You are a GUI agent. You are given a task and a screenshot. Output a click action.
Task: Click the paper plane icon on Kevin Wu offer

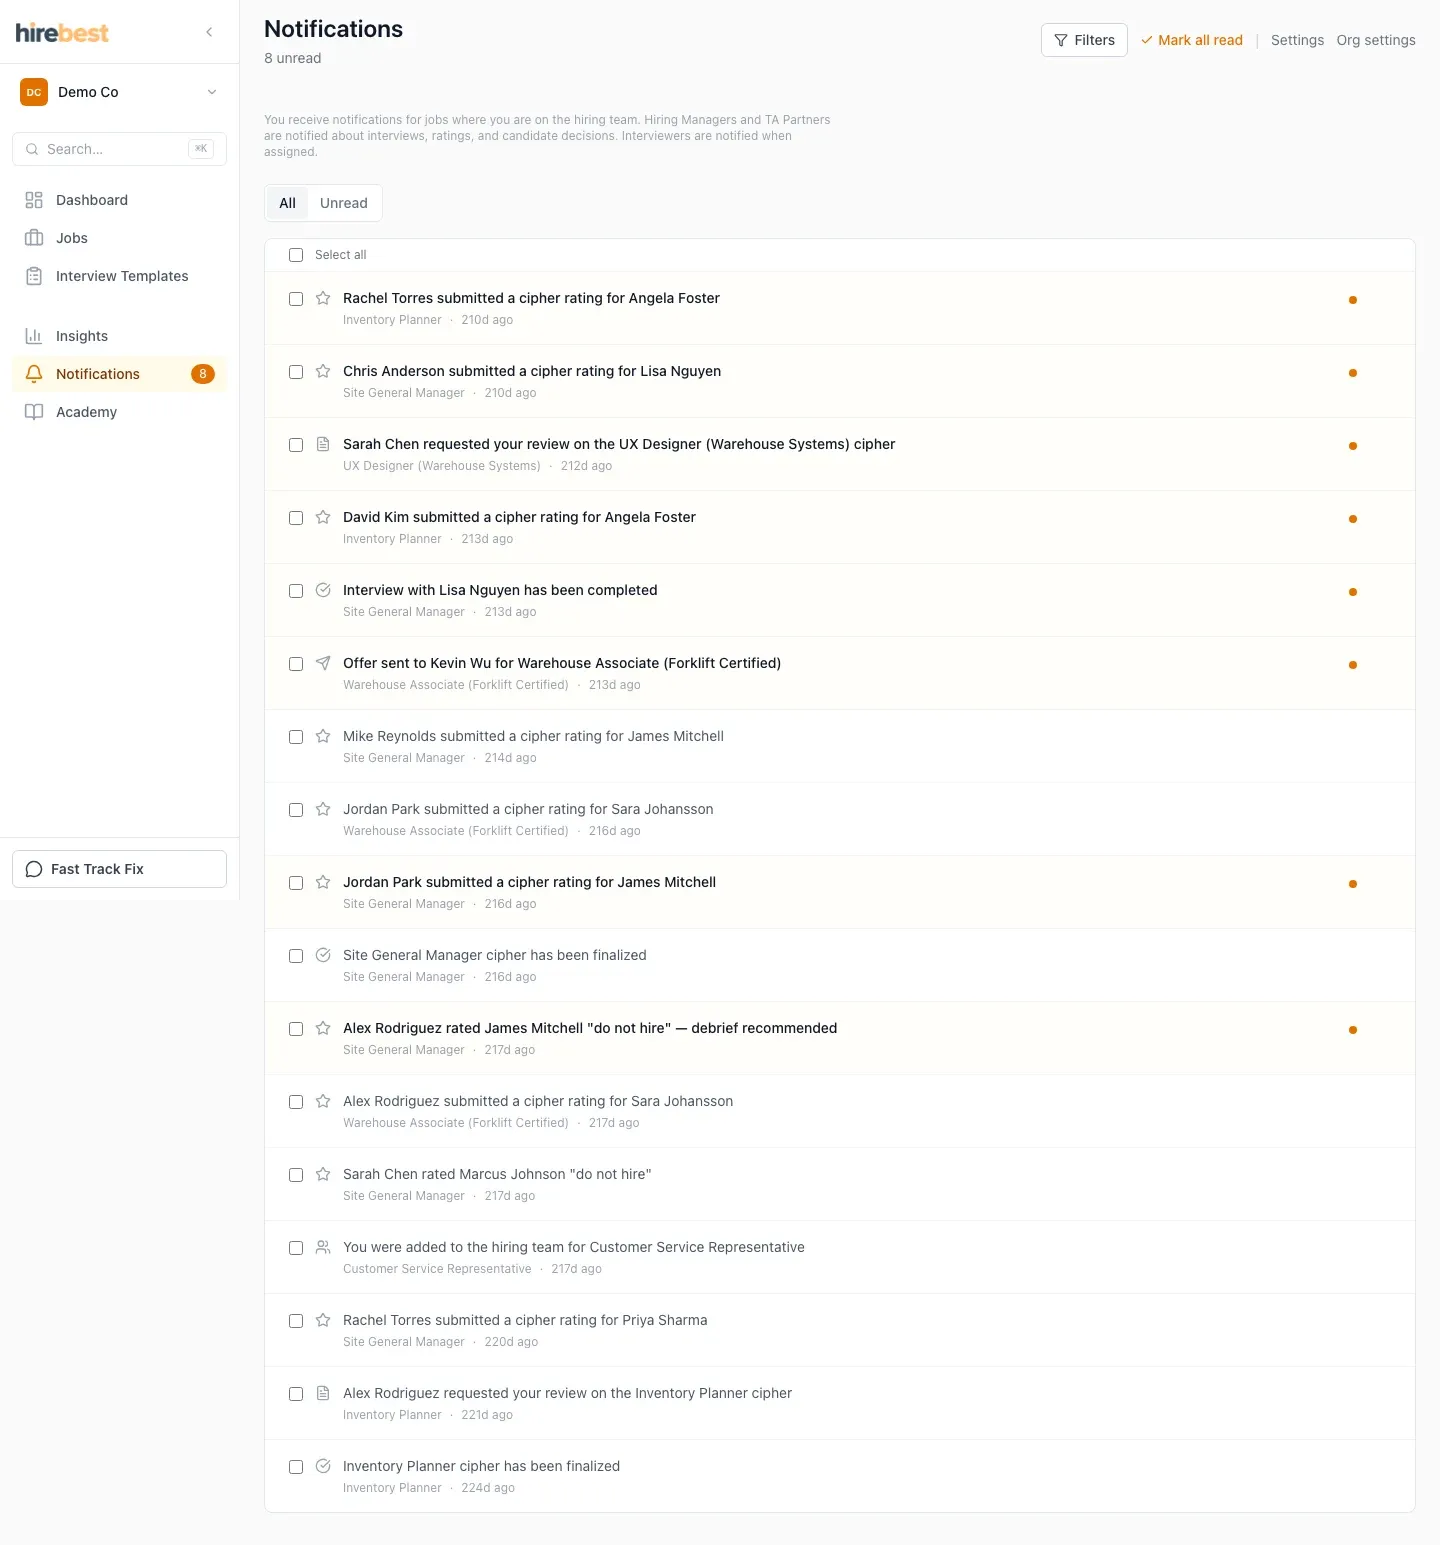[x=323, y=663]
